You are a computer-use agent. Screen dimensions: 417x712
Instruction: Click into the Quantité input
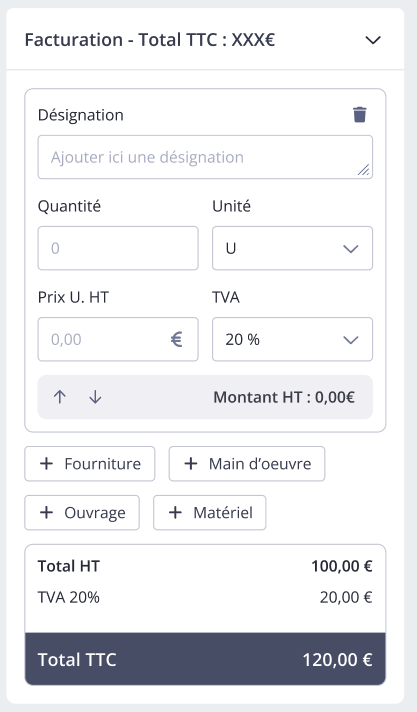click(x=118, y=248)
